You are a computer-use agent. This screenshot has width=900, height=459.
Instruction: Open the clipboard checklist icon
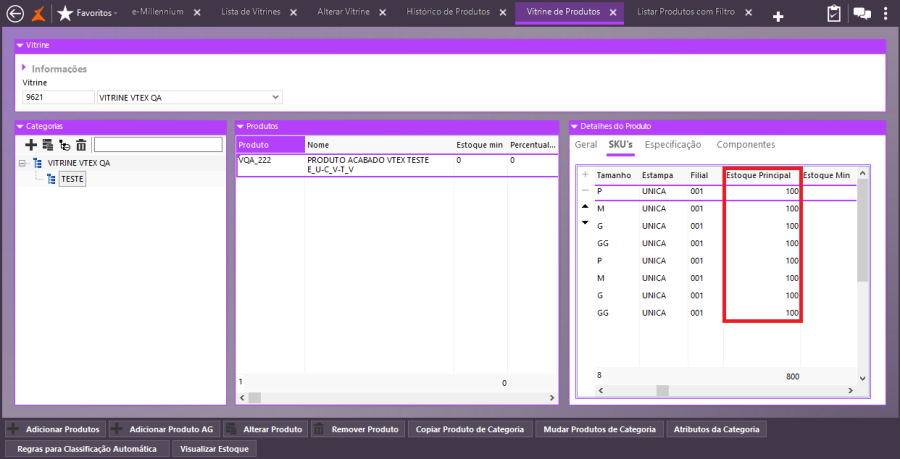pos(834,13)
